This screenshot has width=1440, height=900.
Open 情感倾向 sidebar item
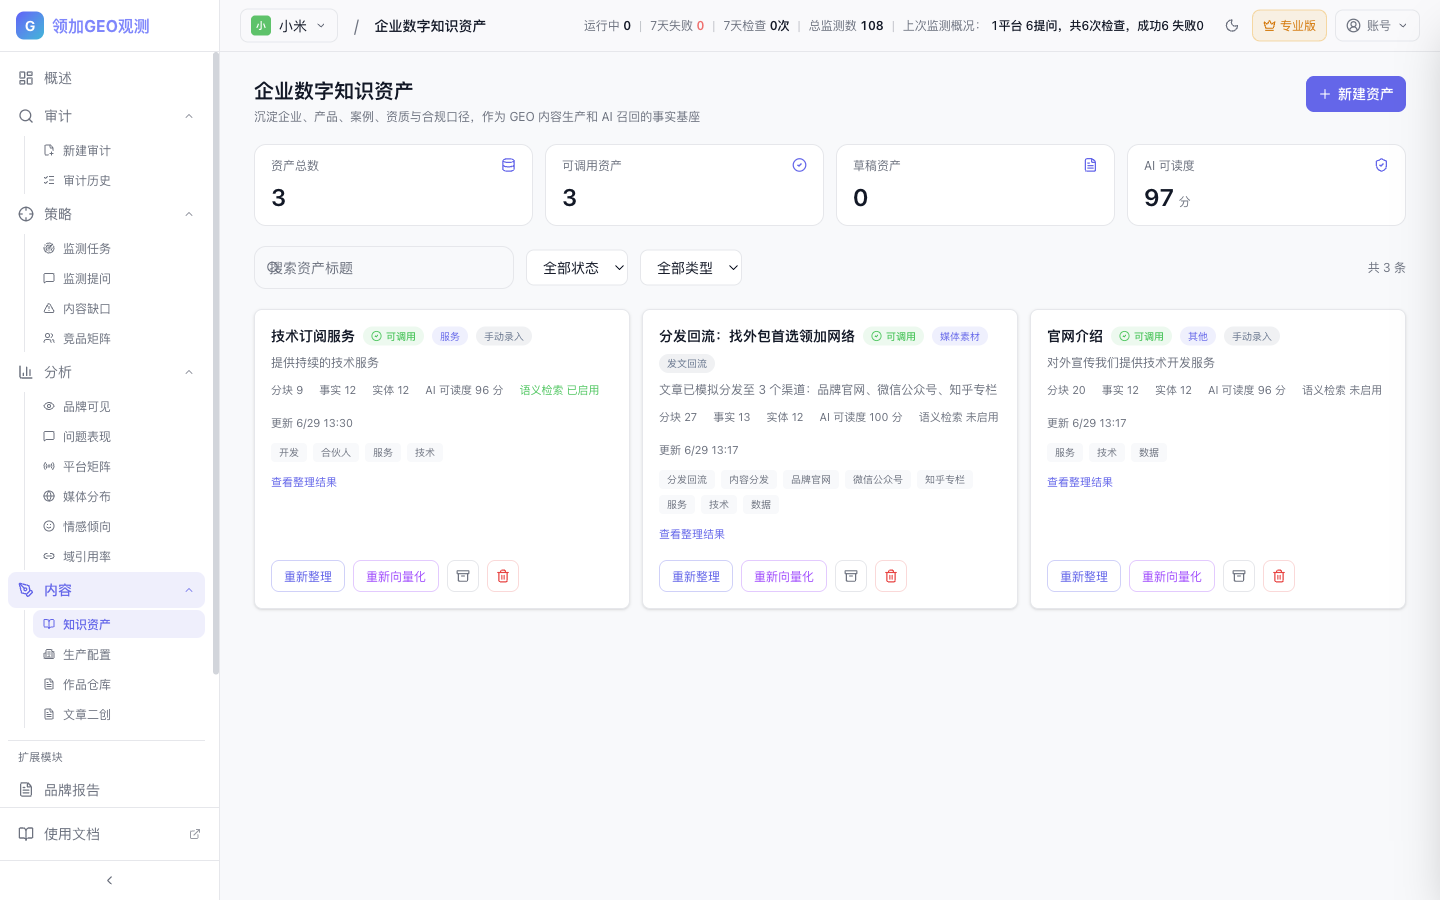119,526
